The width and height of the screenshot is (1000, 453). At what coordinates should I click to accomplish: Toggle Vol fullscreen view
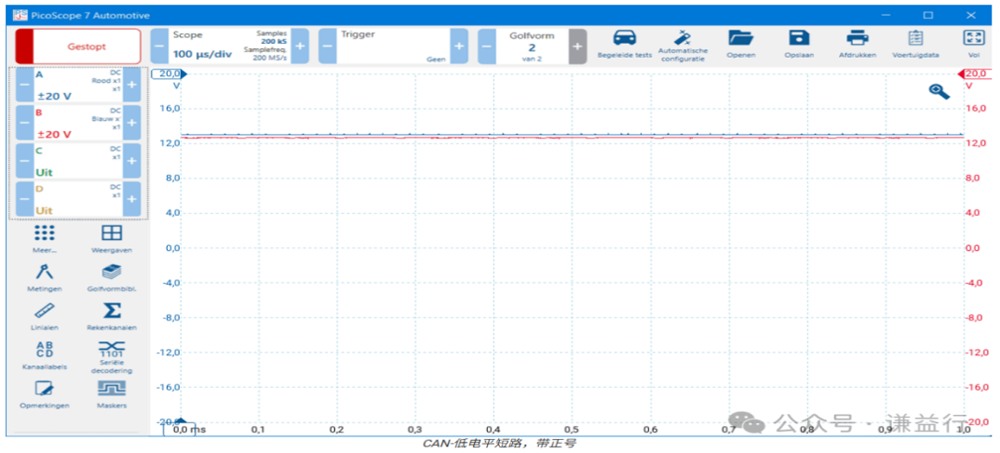[x=973, y=38]
